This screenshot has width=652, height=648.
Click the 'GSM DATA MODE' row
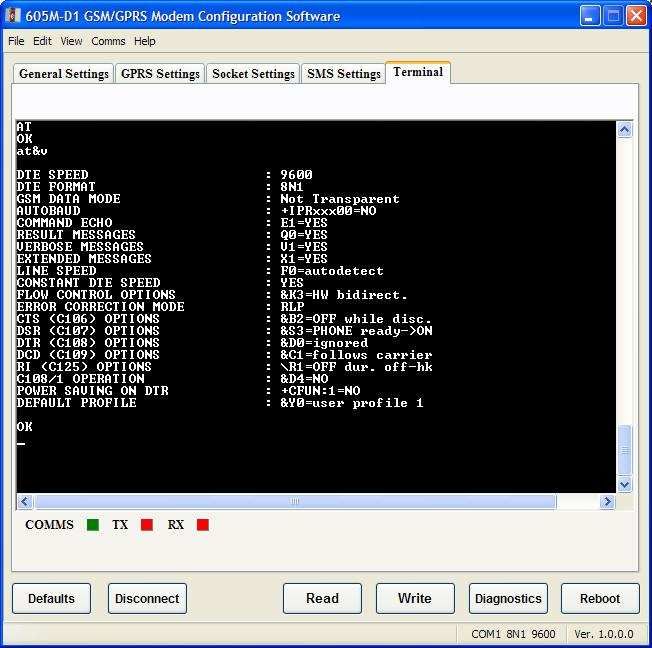point(208,199)
